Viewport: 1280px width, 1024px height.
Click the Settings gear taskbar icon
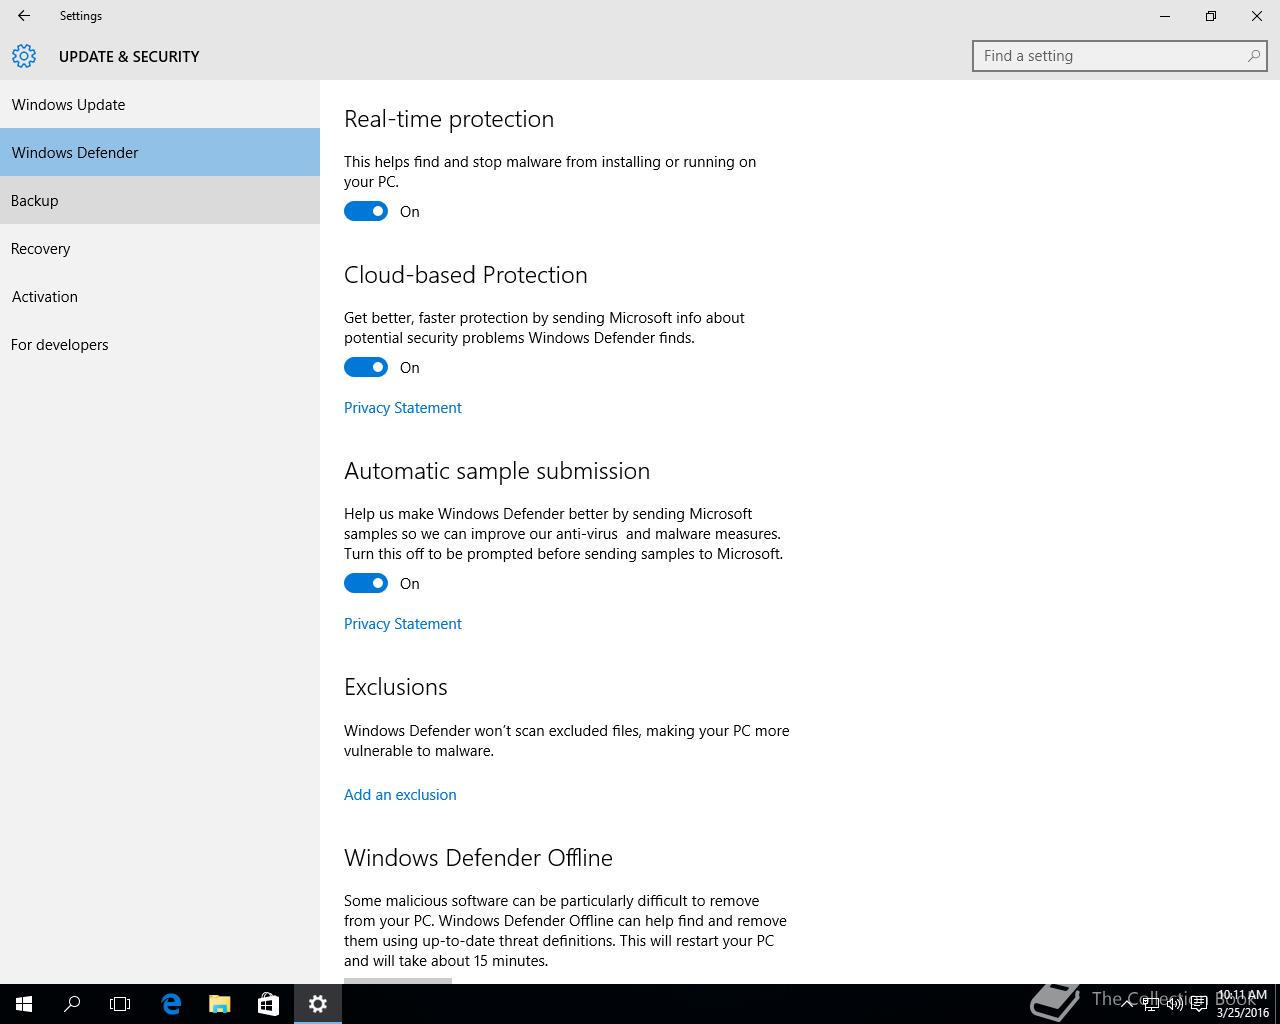click(318, 1004)
